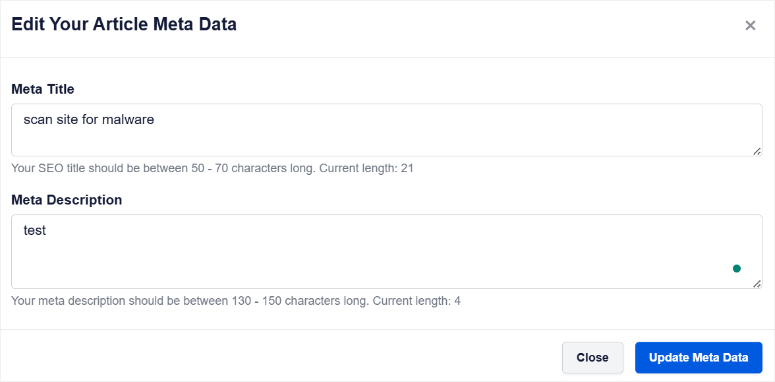Close the dialog with the X icon

tap(750, 26)
